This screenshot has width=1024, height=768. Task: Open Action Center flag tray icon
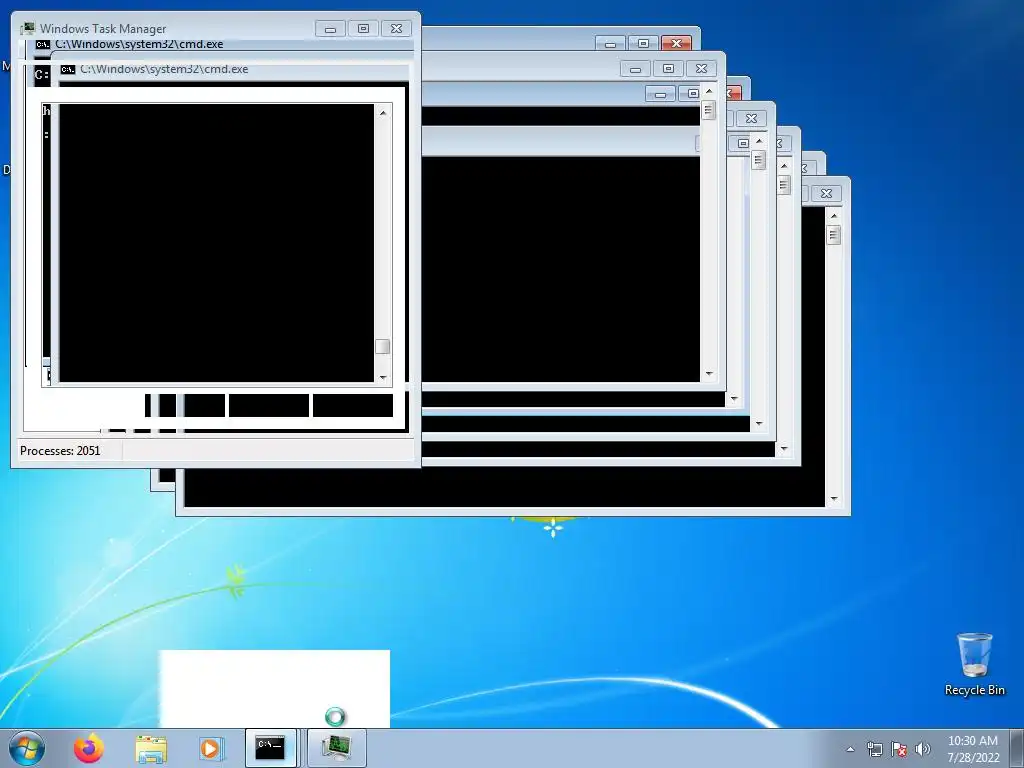tap(899, 749)
